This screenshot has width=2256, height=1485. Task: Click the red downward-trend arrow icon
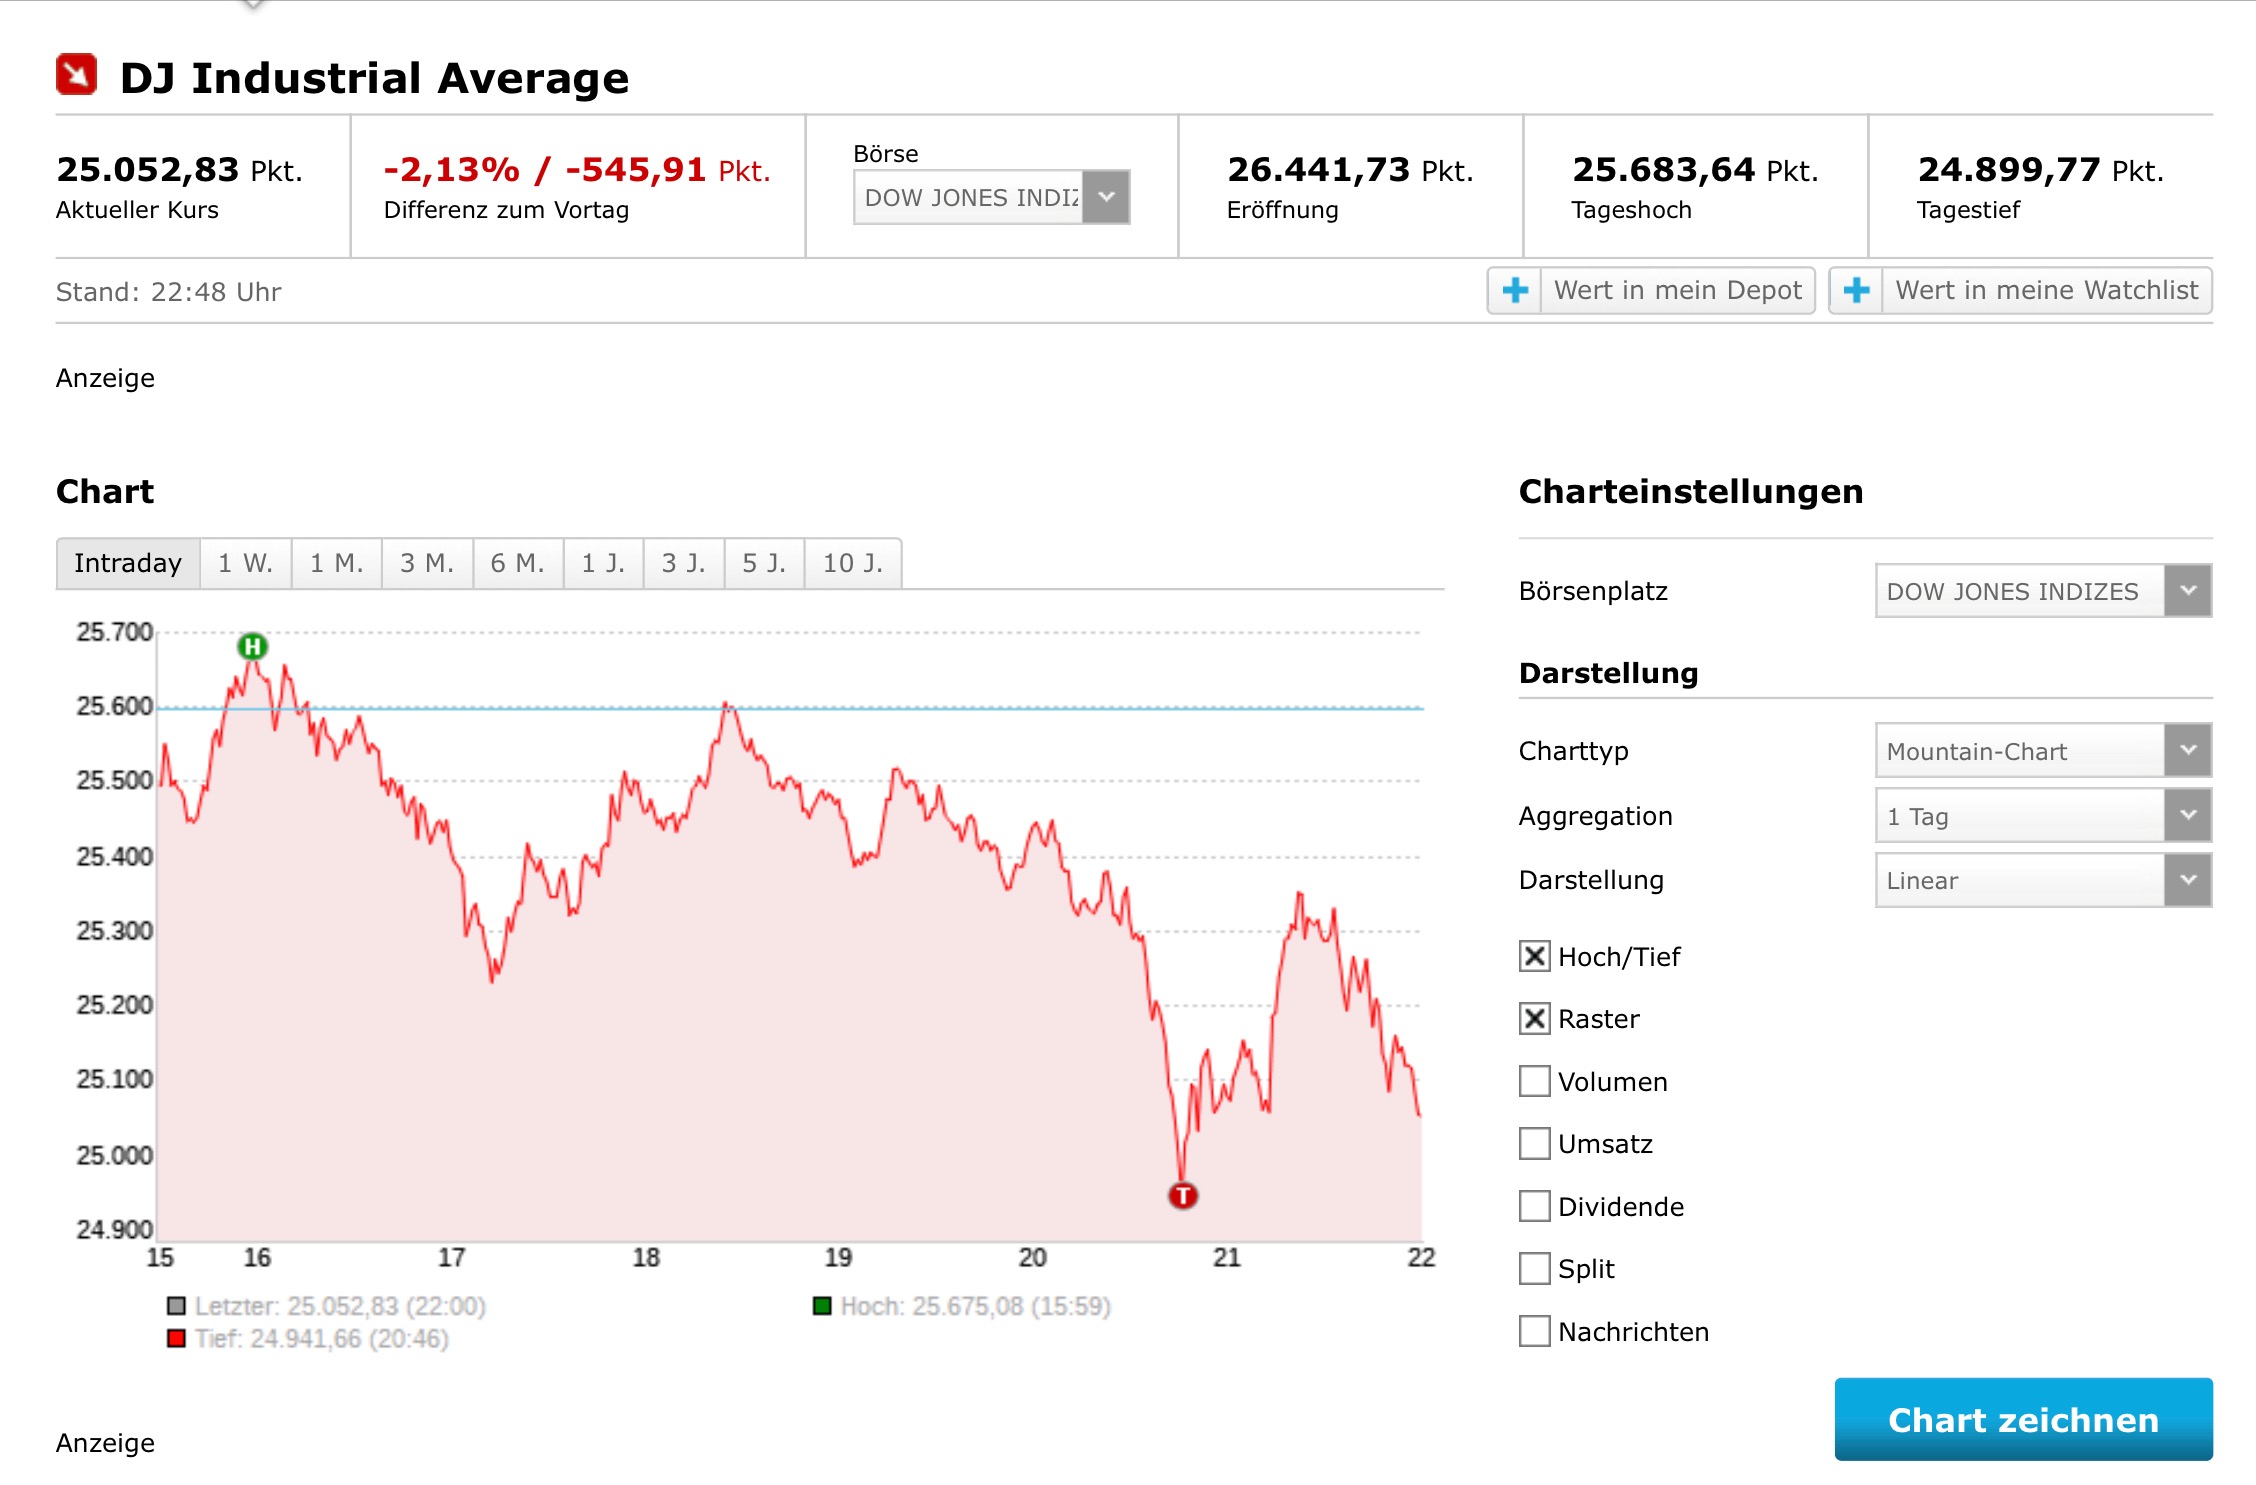(76, 75)
